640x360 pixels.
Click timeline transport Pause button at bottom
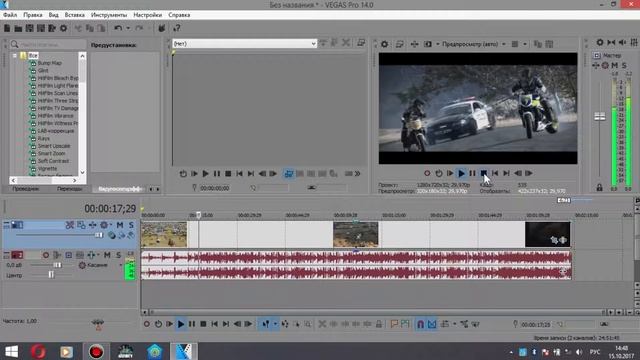click(x=192, y=324)
